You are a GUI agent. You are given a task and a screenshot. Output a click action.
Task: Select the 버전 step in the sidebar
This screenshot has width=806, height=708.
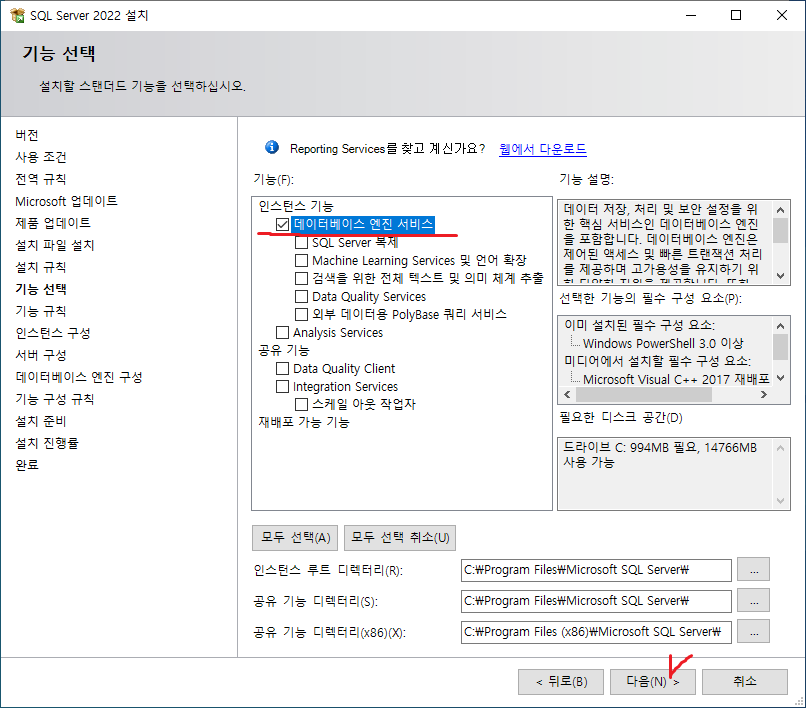pos(27,135)
